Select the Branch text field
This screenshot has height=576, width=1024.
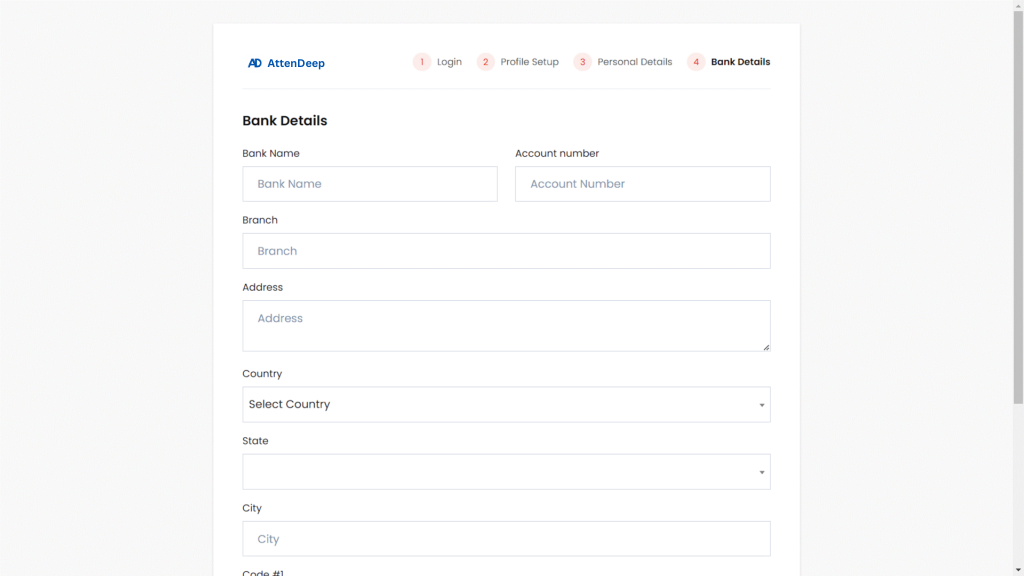pos(506,251)
